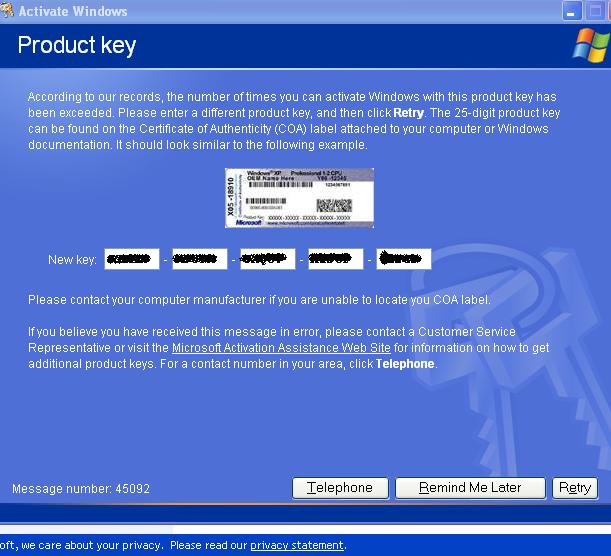Click the COA label example image

click(299, 198)
